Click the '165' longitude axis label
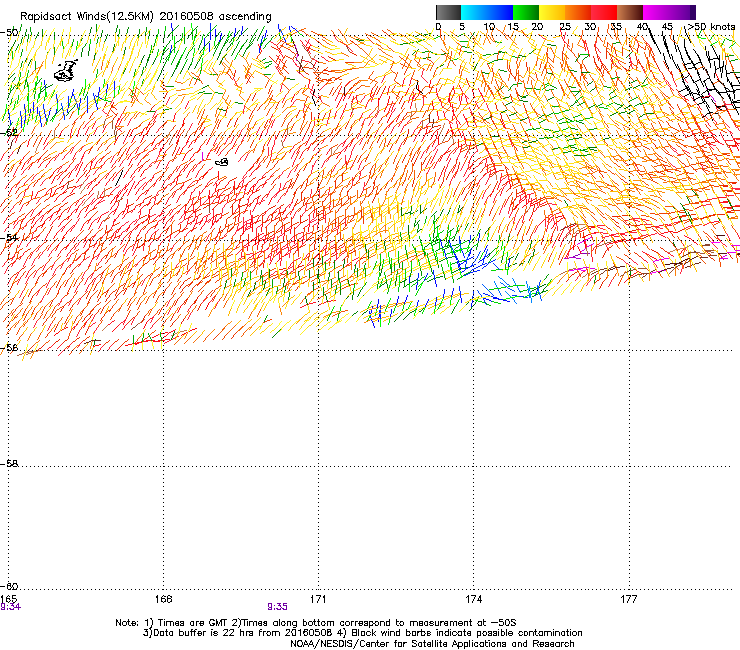The height and width of the screenshot is (650, 740). click(x=8, y=599)
